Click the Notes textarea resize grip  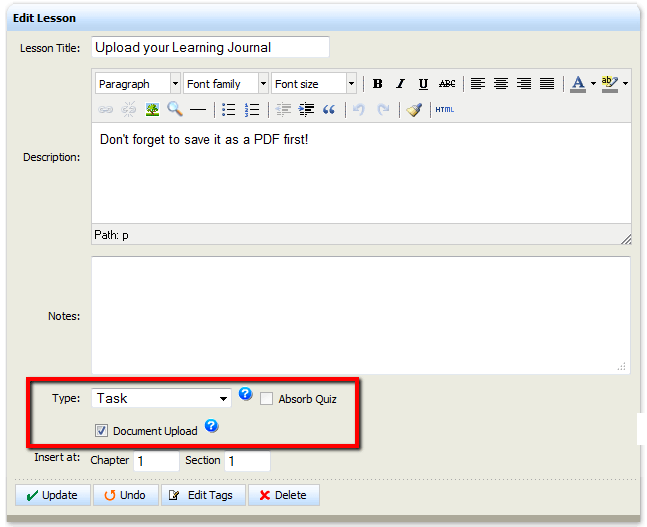tap(622, 366)
